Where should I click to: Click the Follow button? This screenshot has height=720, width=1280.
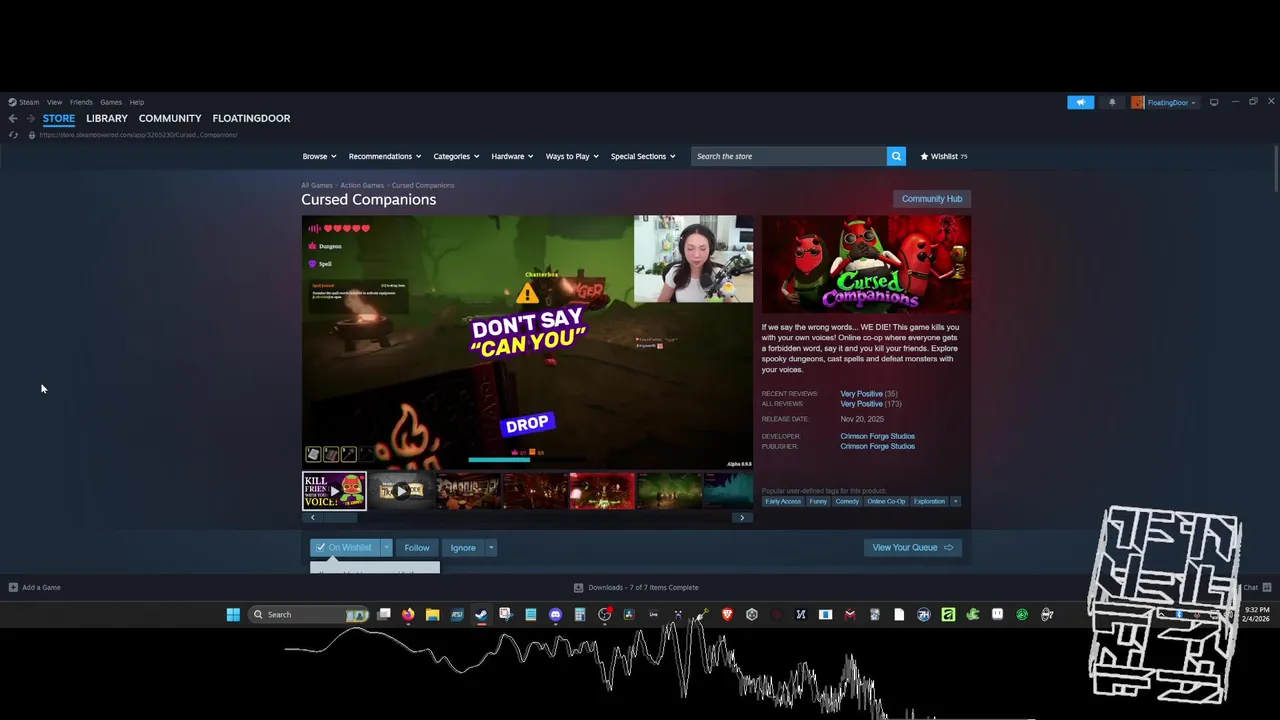417,547
